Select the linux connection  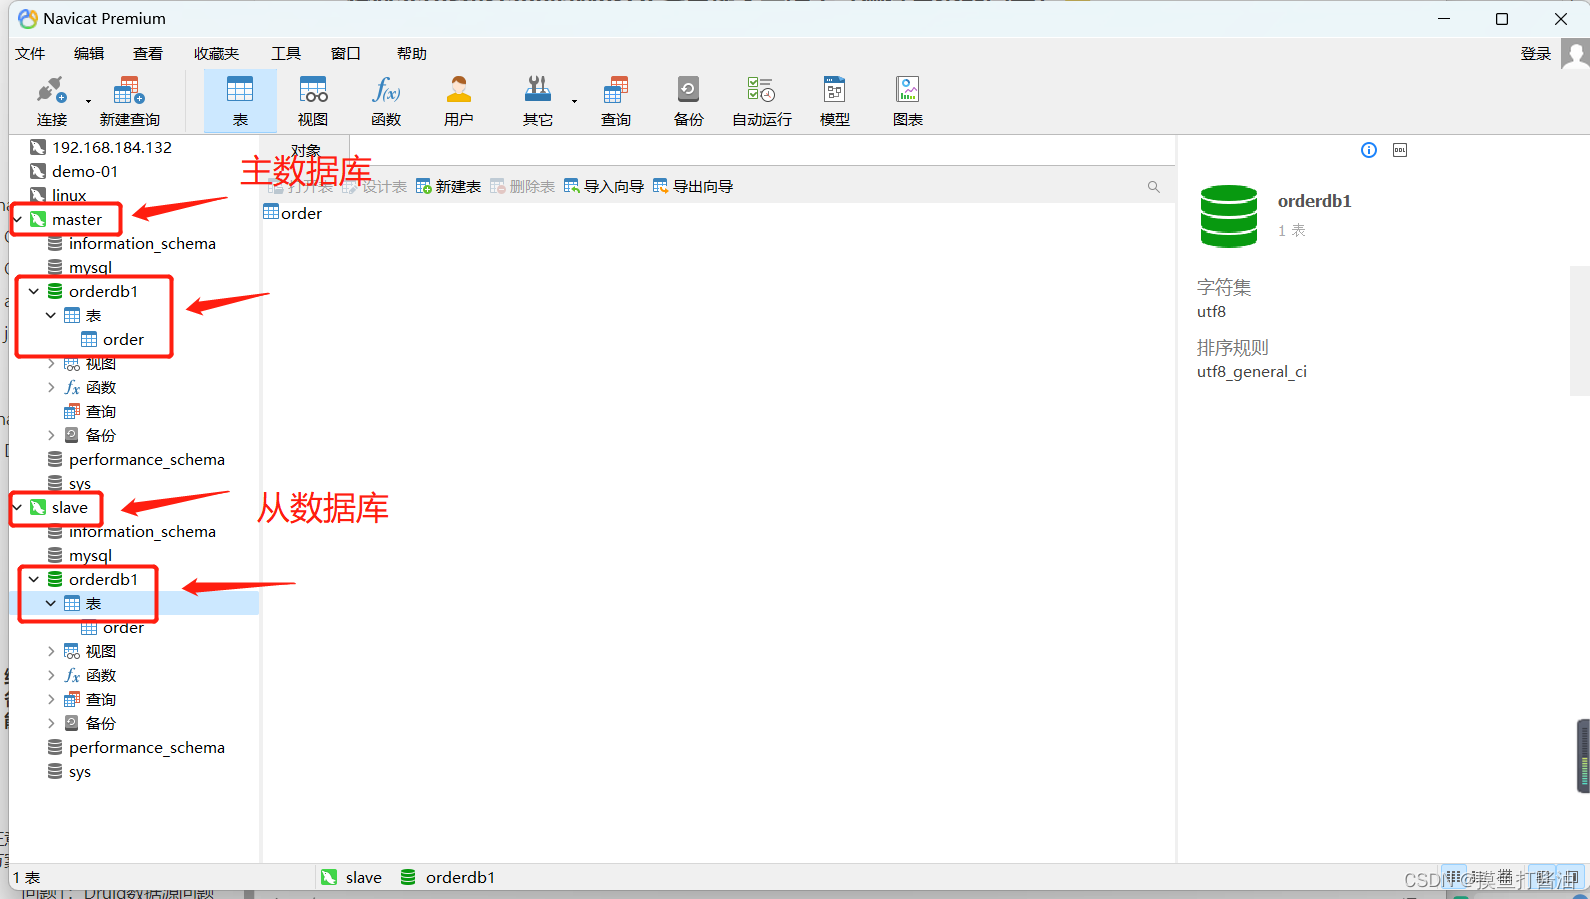click(69, 195)
